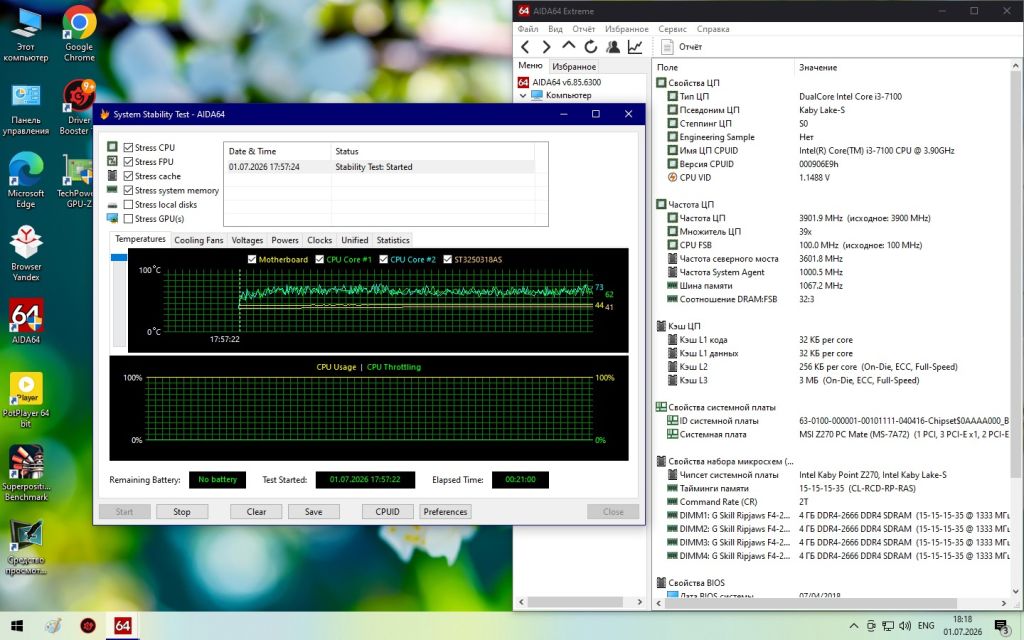
Task: Collapse the Компьютер tree node
Action: 522,95
